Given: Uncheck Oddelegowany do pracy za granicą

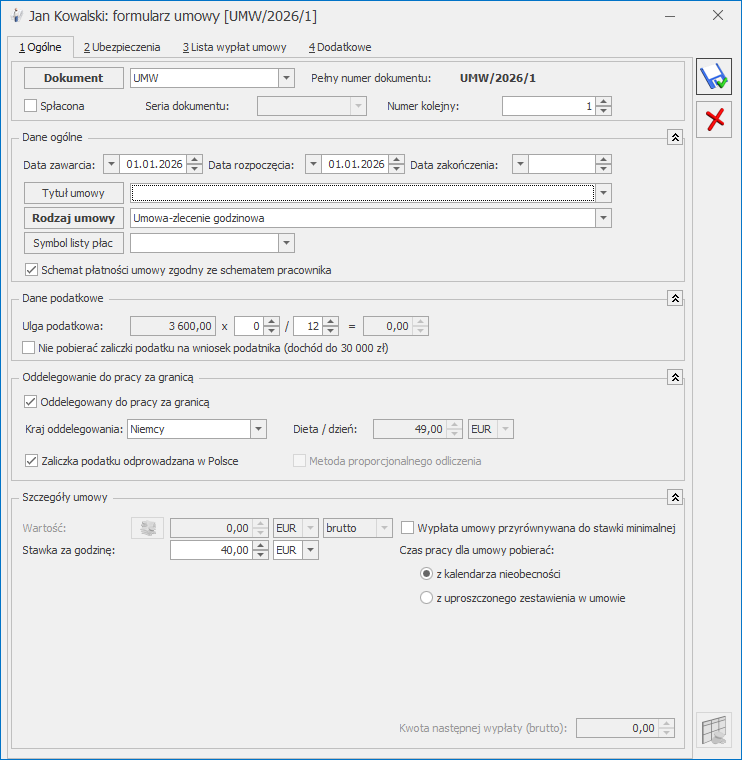Looking at the screenshot, I should (x=31, y=402).
